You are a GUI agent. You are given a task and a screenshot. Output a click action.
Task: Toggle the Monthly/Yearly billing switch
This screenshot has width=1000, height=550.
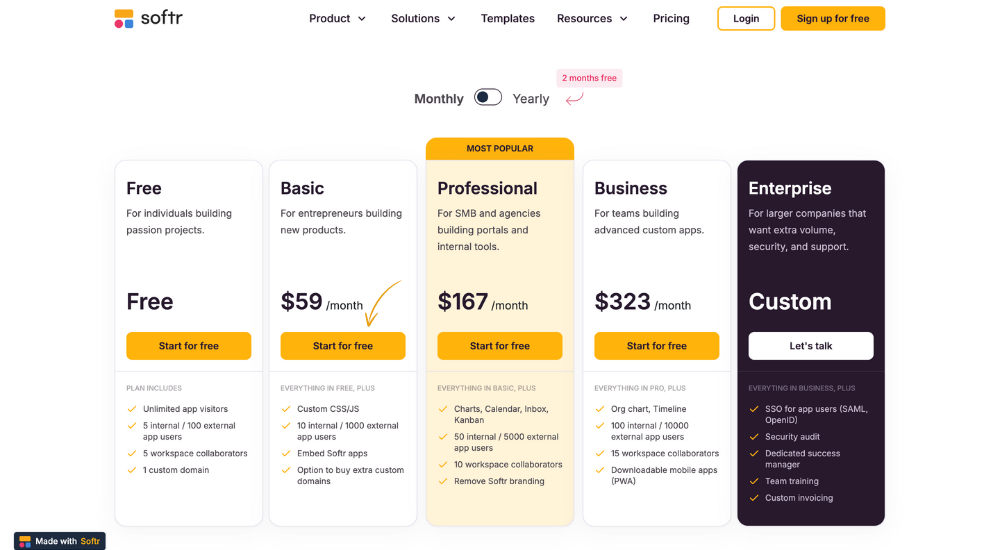point(488,97)
